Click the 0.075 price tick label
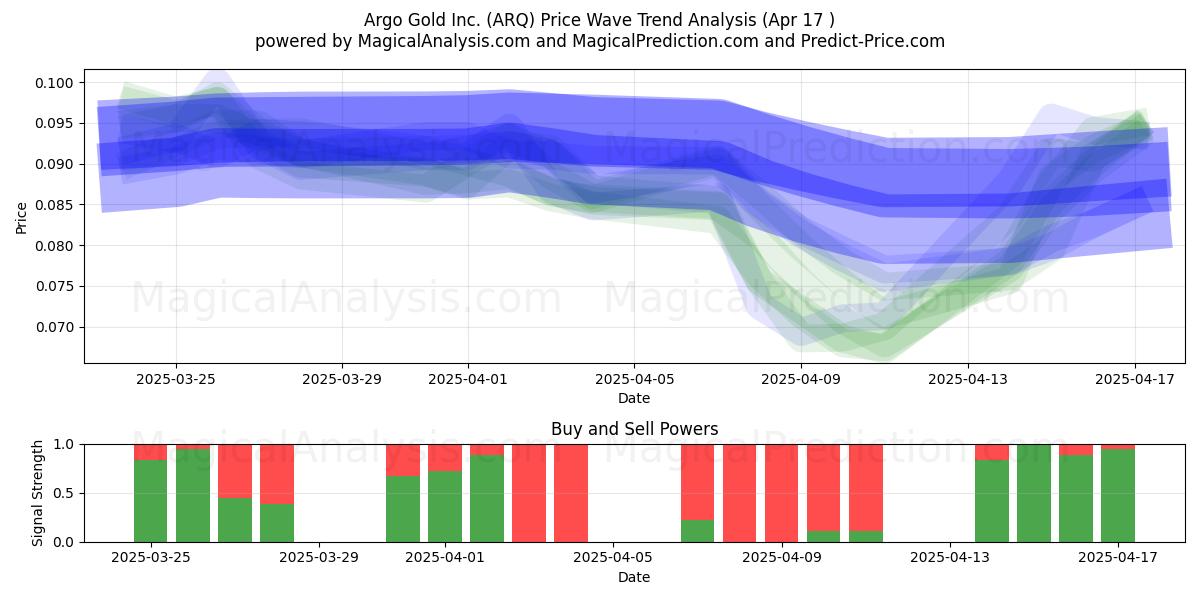 55,286
